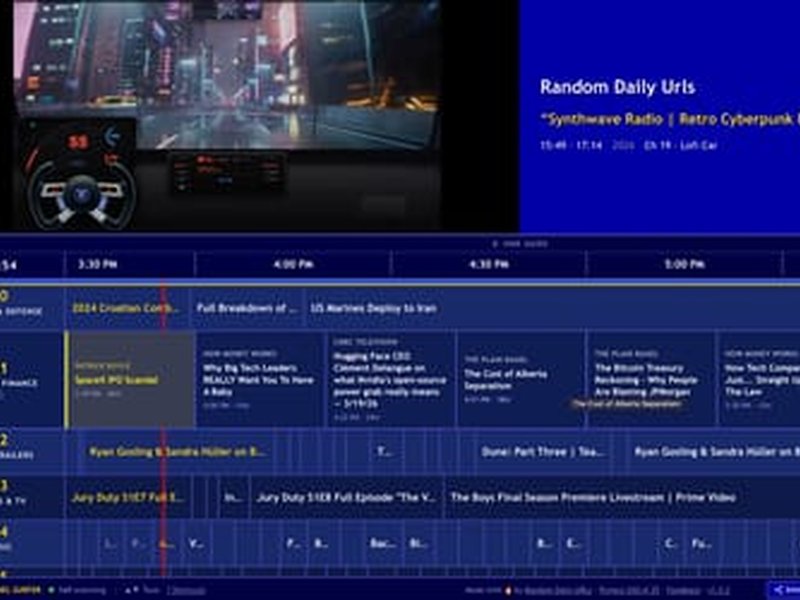Select Hugging Face CEO Clement Delangue program

click(391, 380)
